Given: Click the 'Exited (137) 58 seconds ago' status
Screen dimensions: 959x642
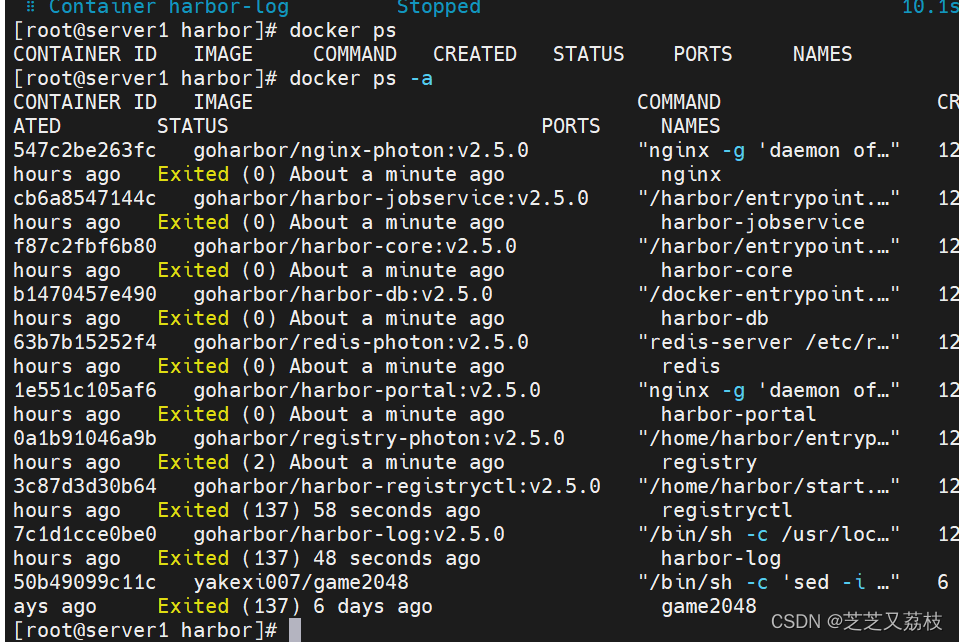Looking at the screenshot, I should [x=319, y=510].
